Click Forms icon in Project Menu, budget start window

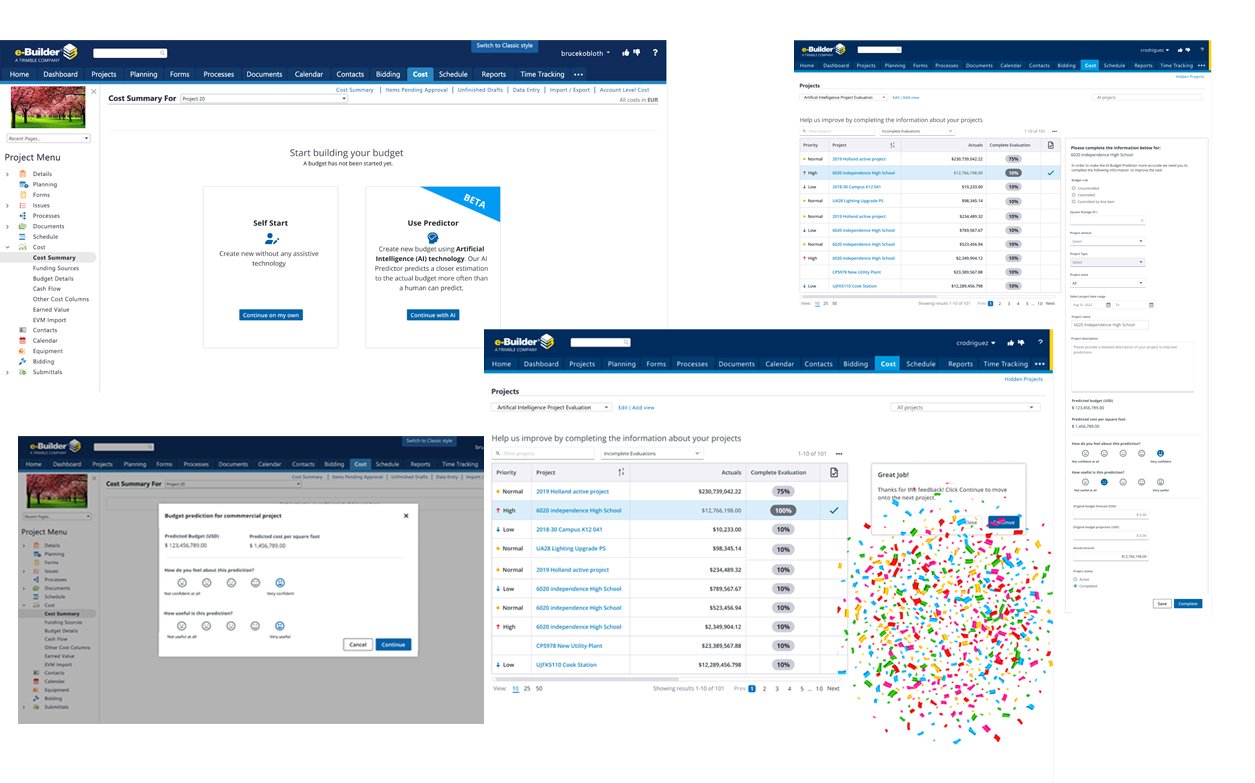pyautogui.click(x=23, y=195)
